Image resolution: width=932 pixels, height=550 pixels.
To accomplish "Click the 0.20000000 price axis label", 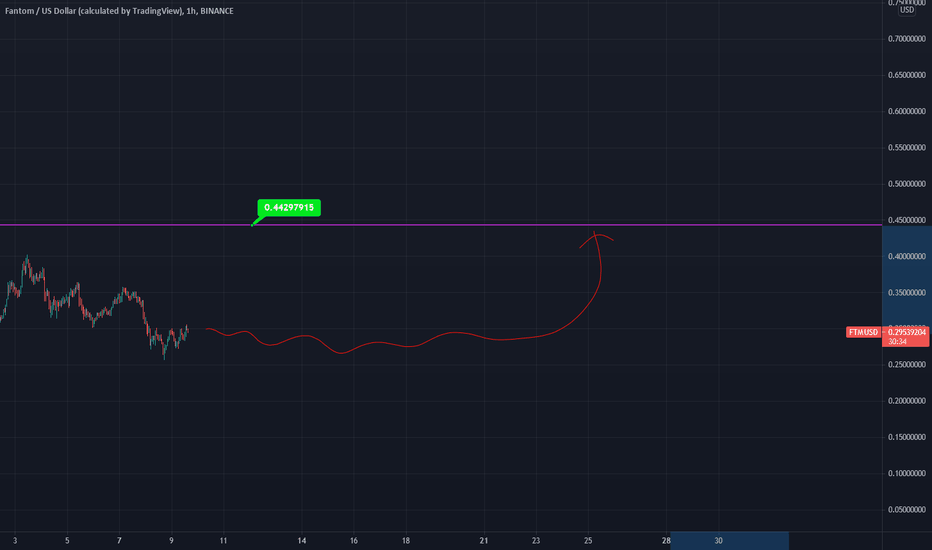I will coord(906,401).
